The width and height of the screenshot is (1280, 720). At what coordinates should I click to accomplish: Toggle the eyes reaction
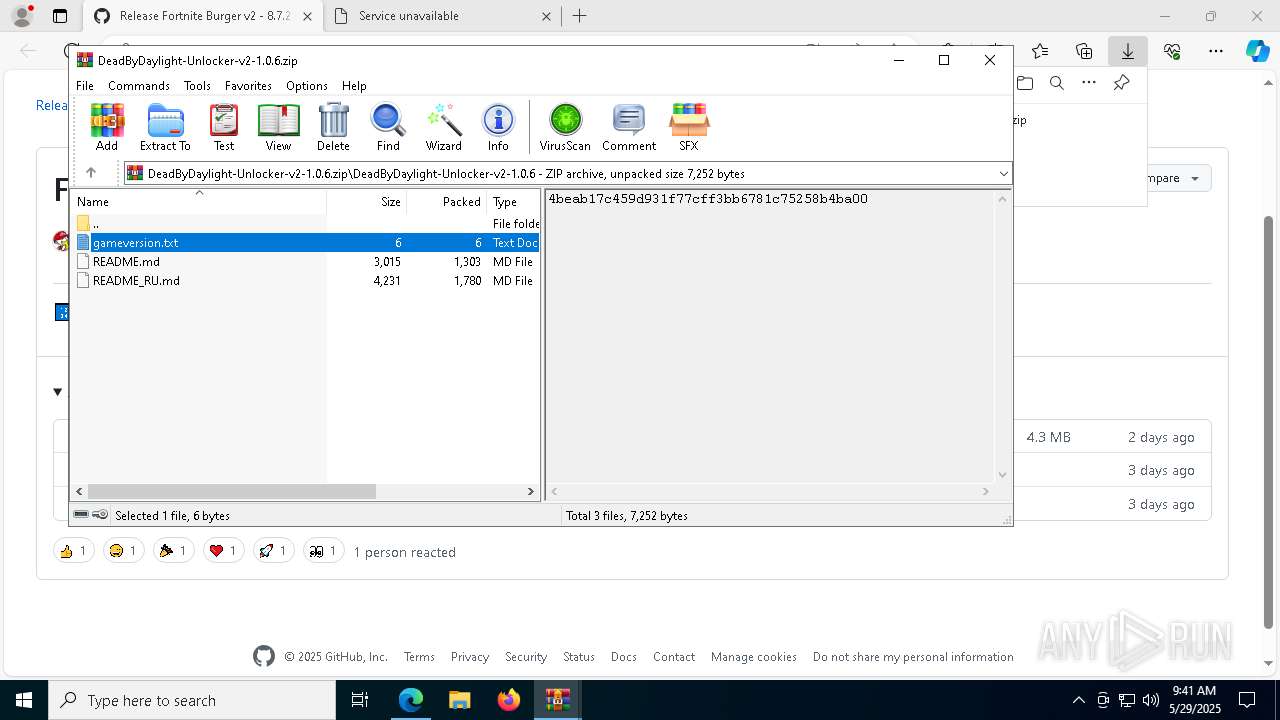(323, 551)
